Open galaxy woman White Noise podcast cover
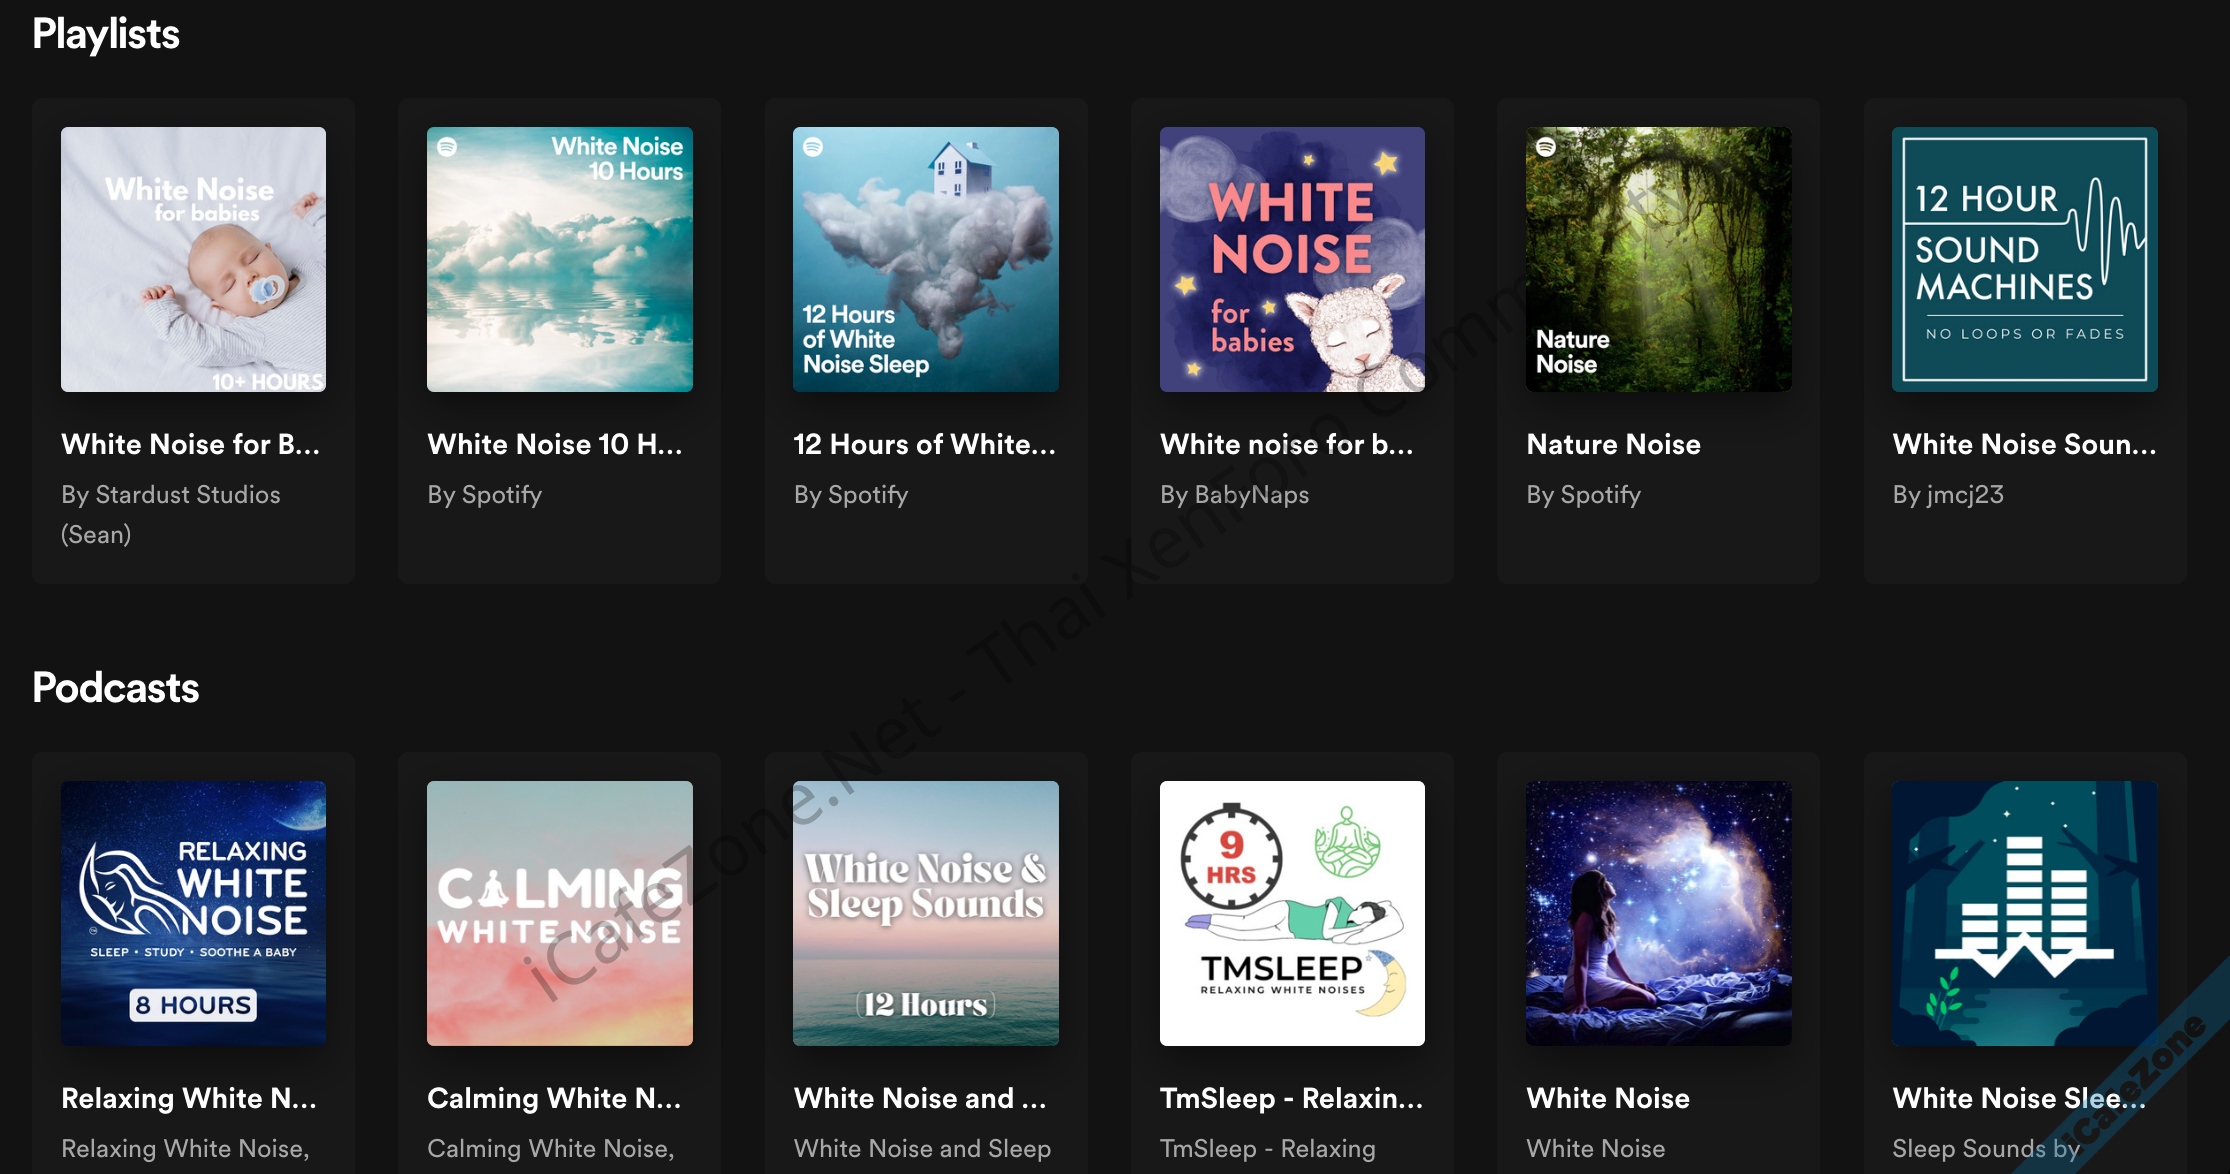 (x=1658, y=913)
